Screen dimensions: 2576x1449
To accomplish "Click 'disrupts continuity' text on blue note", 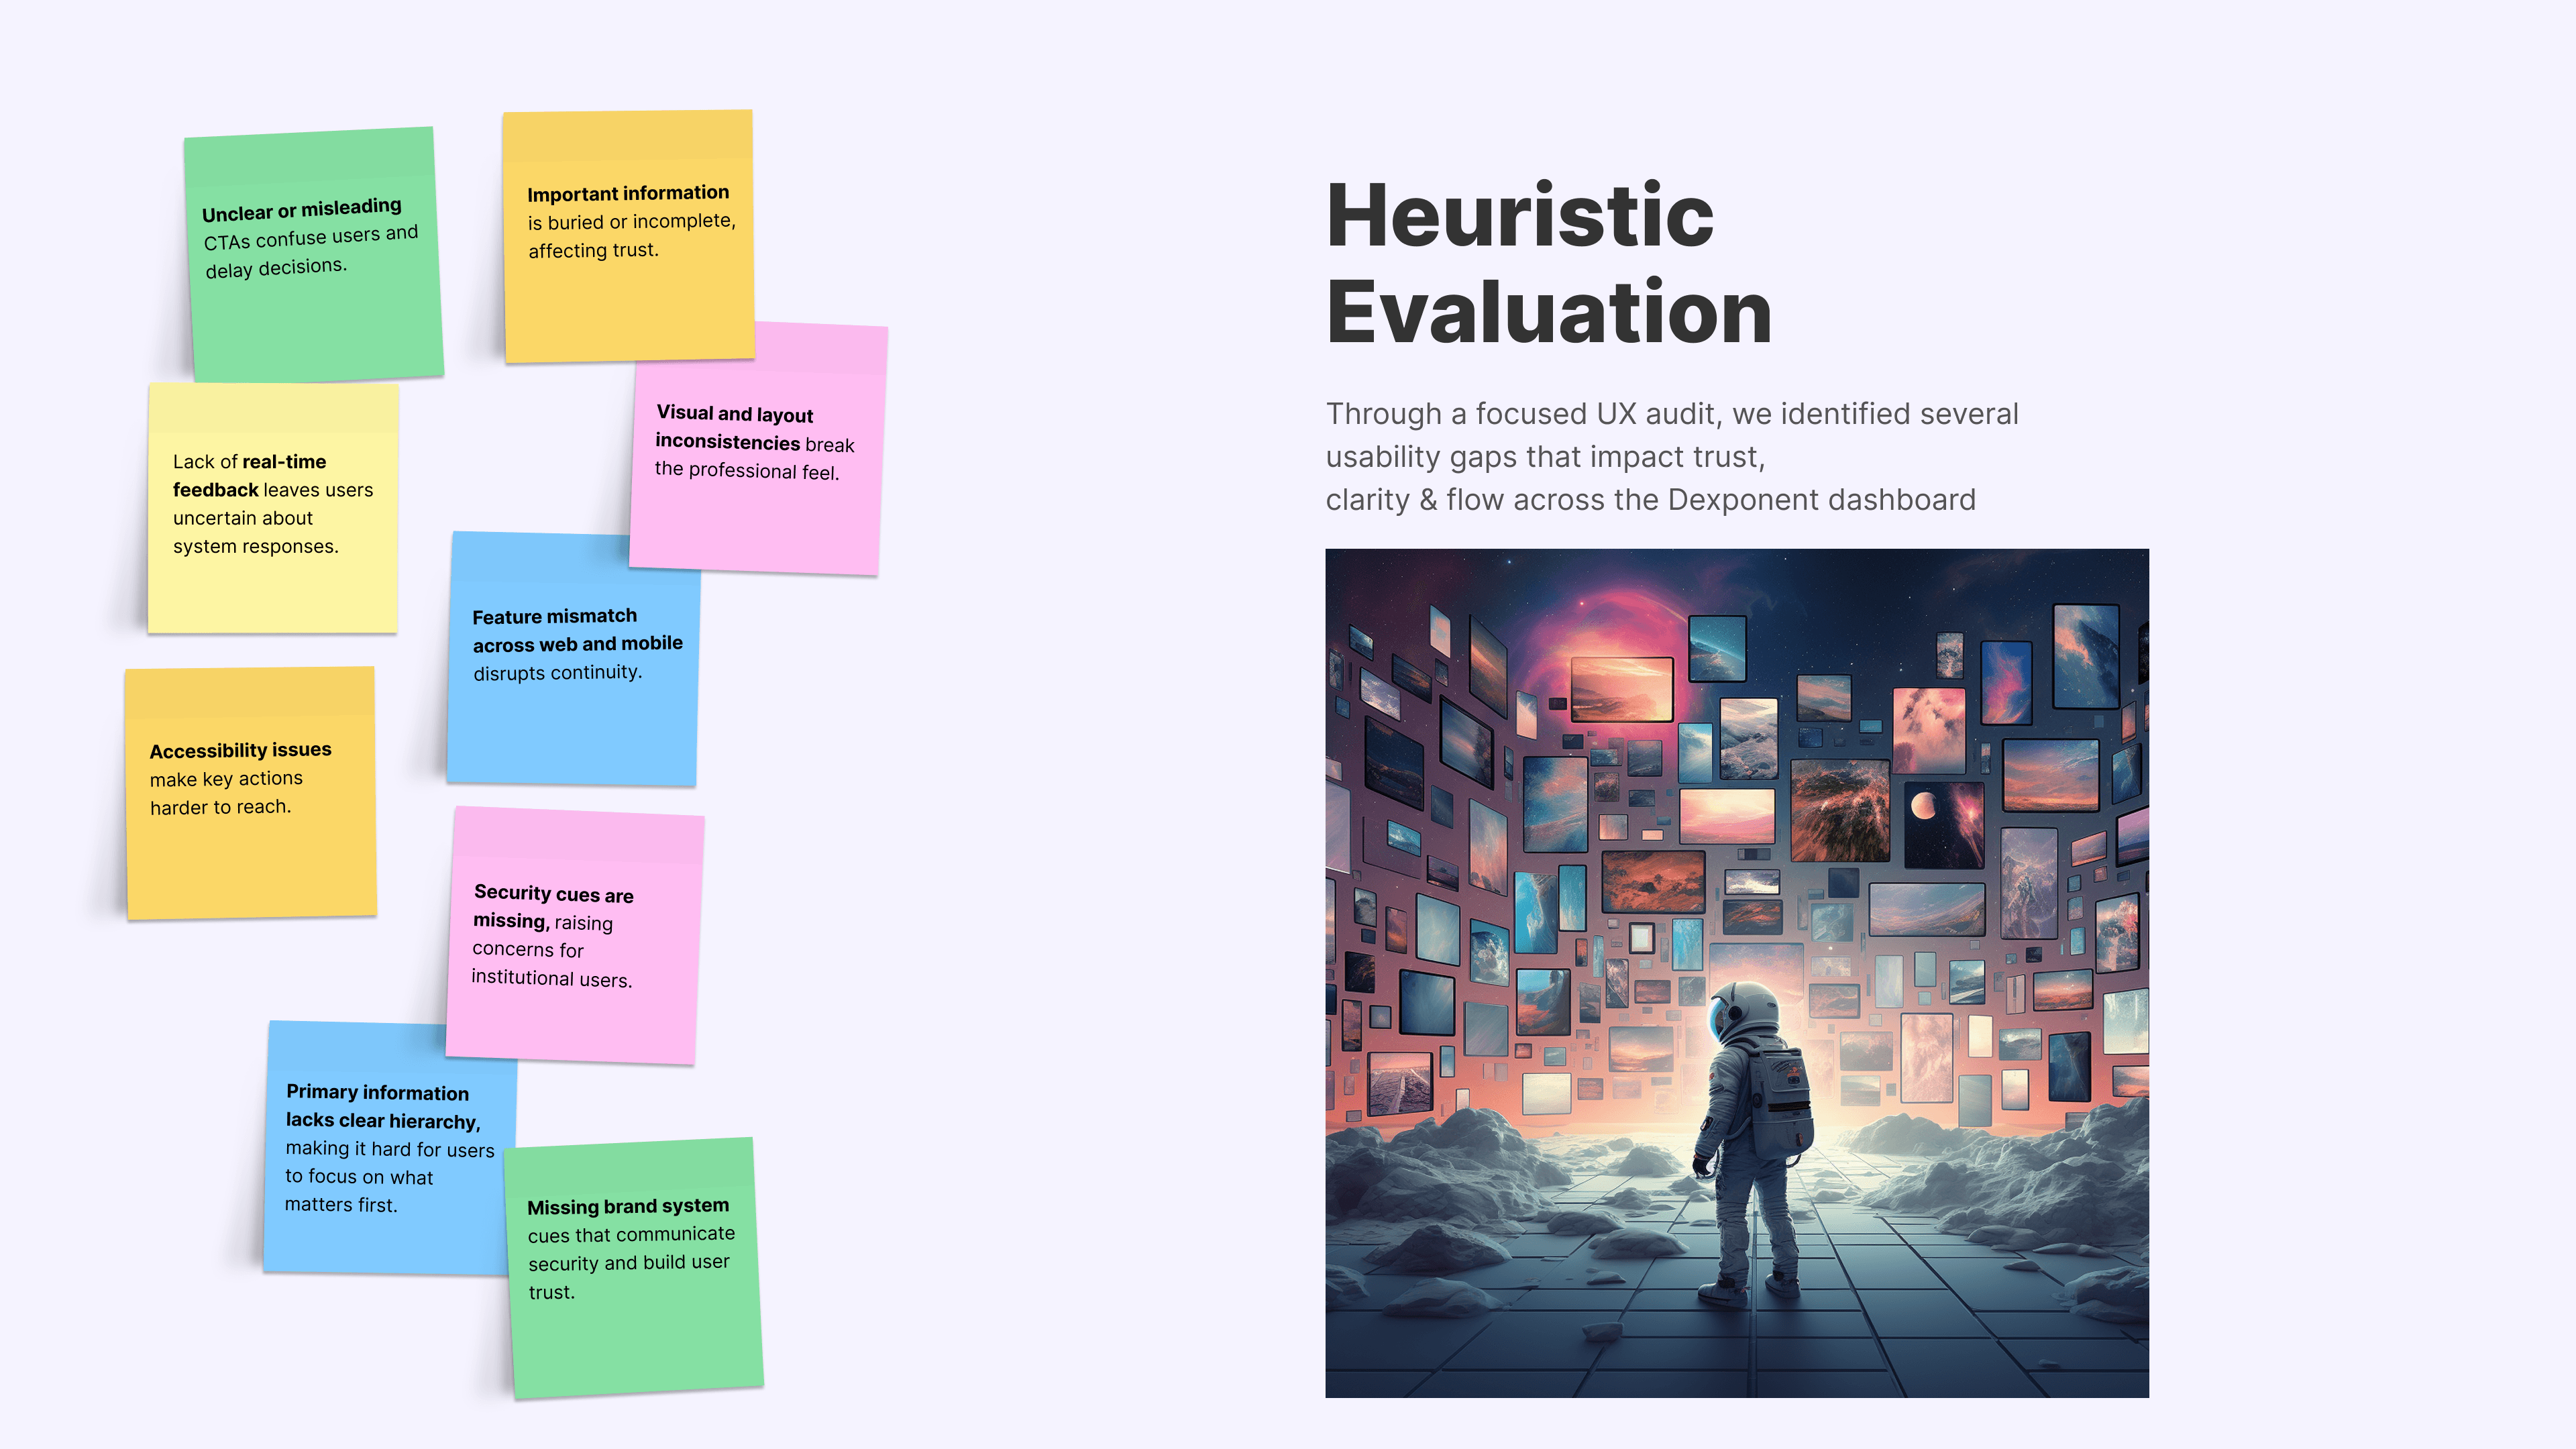I will pos(557,673).
